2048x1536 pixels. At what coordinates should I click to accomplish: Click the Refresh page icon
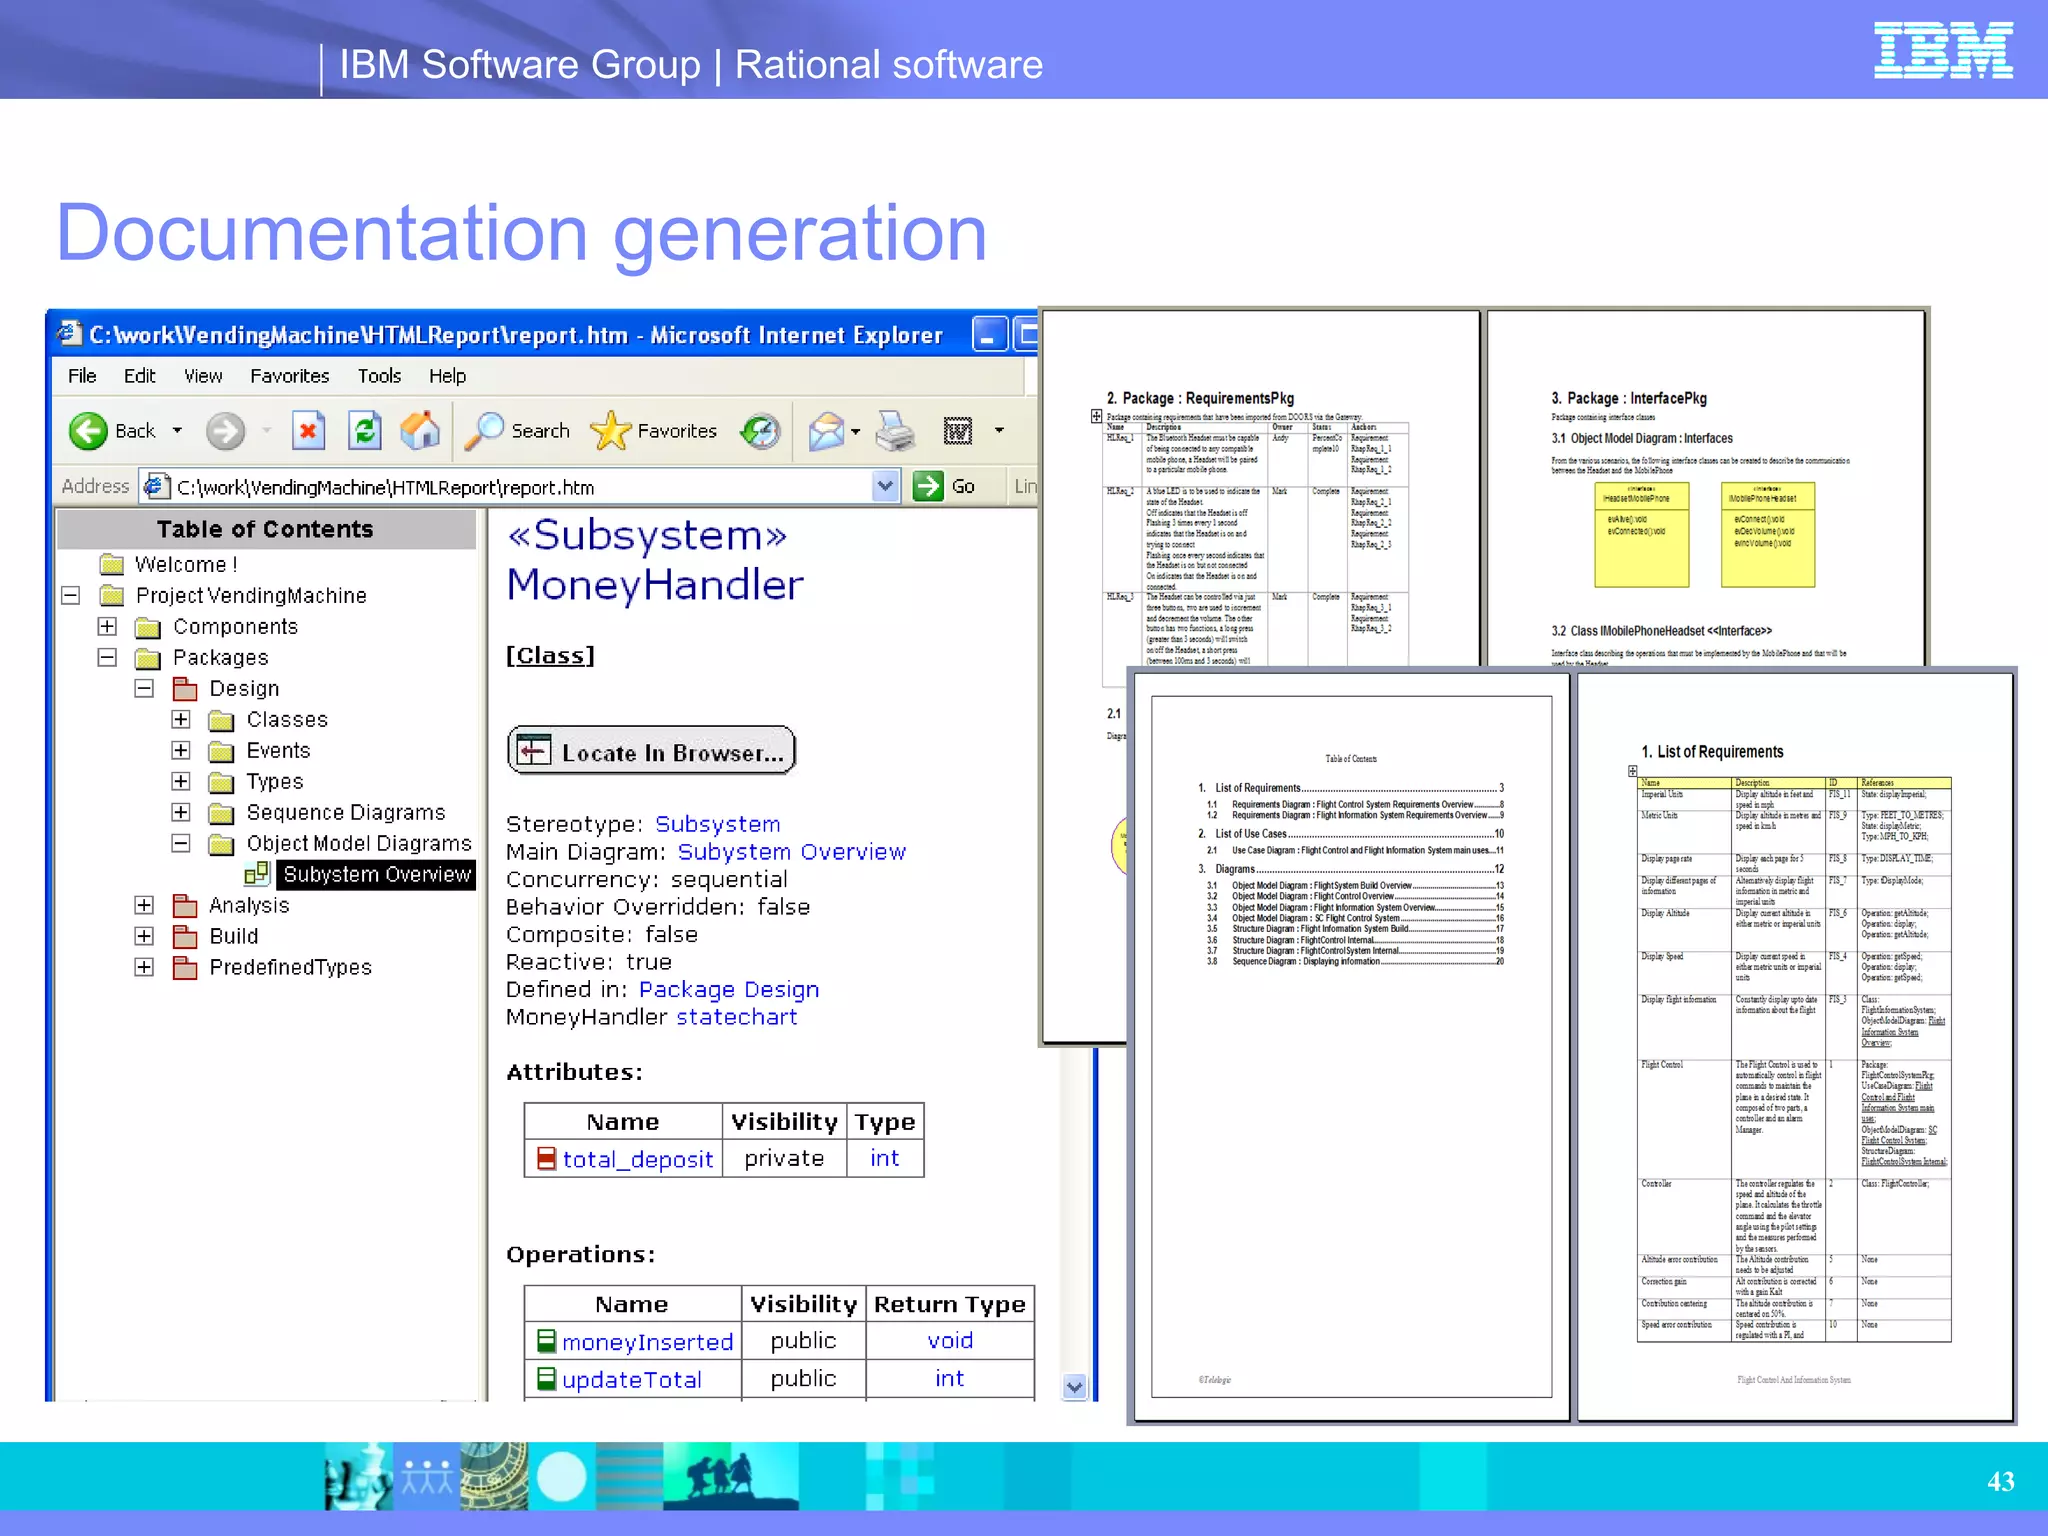click(365, 431)
